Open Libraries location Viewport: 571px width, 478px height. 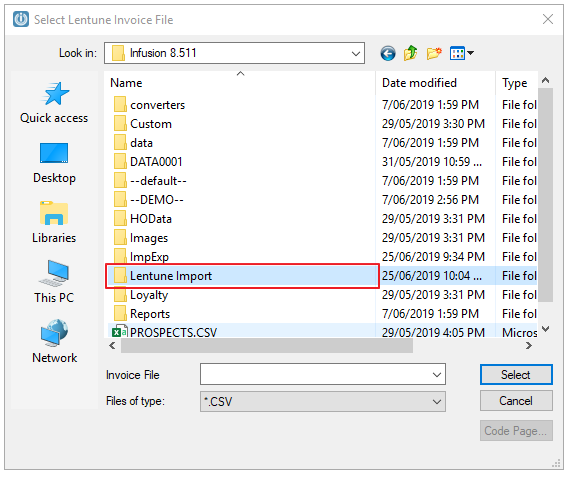(54, 223)
